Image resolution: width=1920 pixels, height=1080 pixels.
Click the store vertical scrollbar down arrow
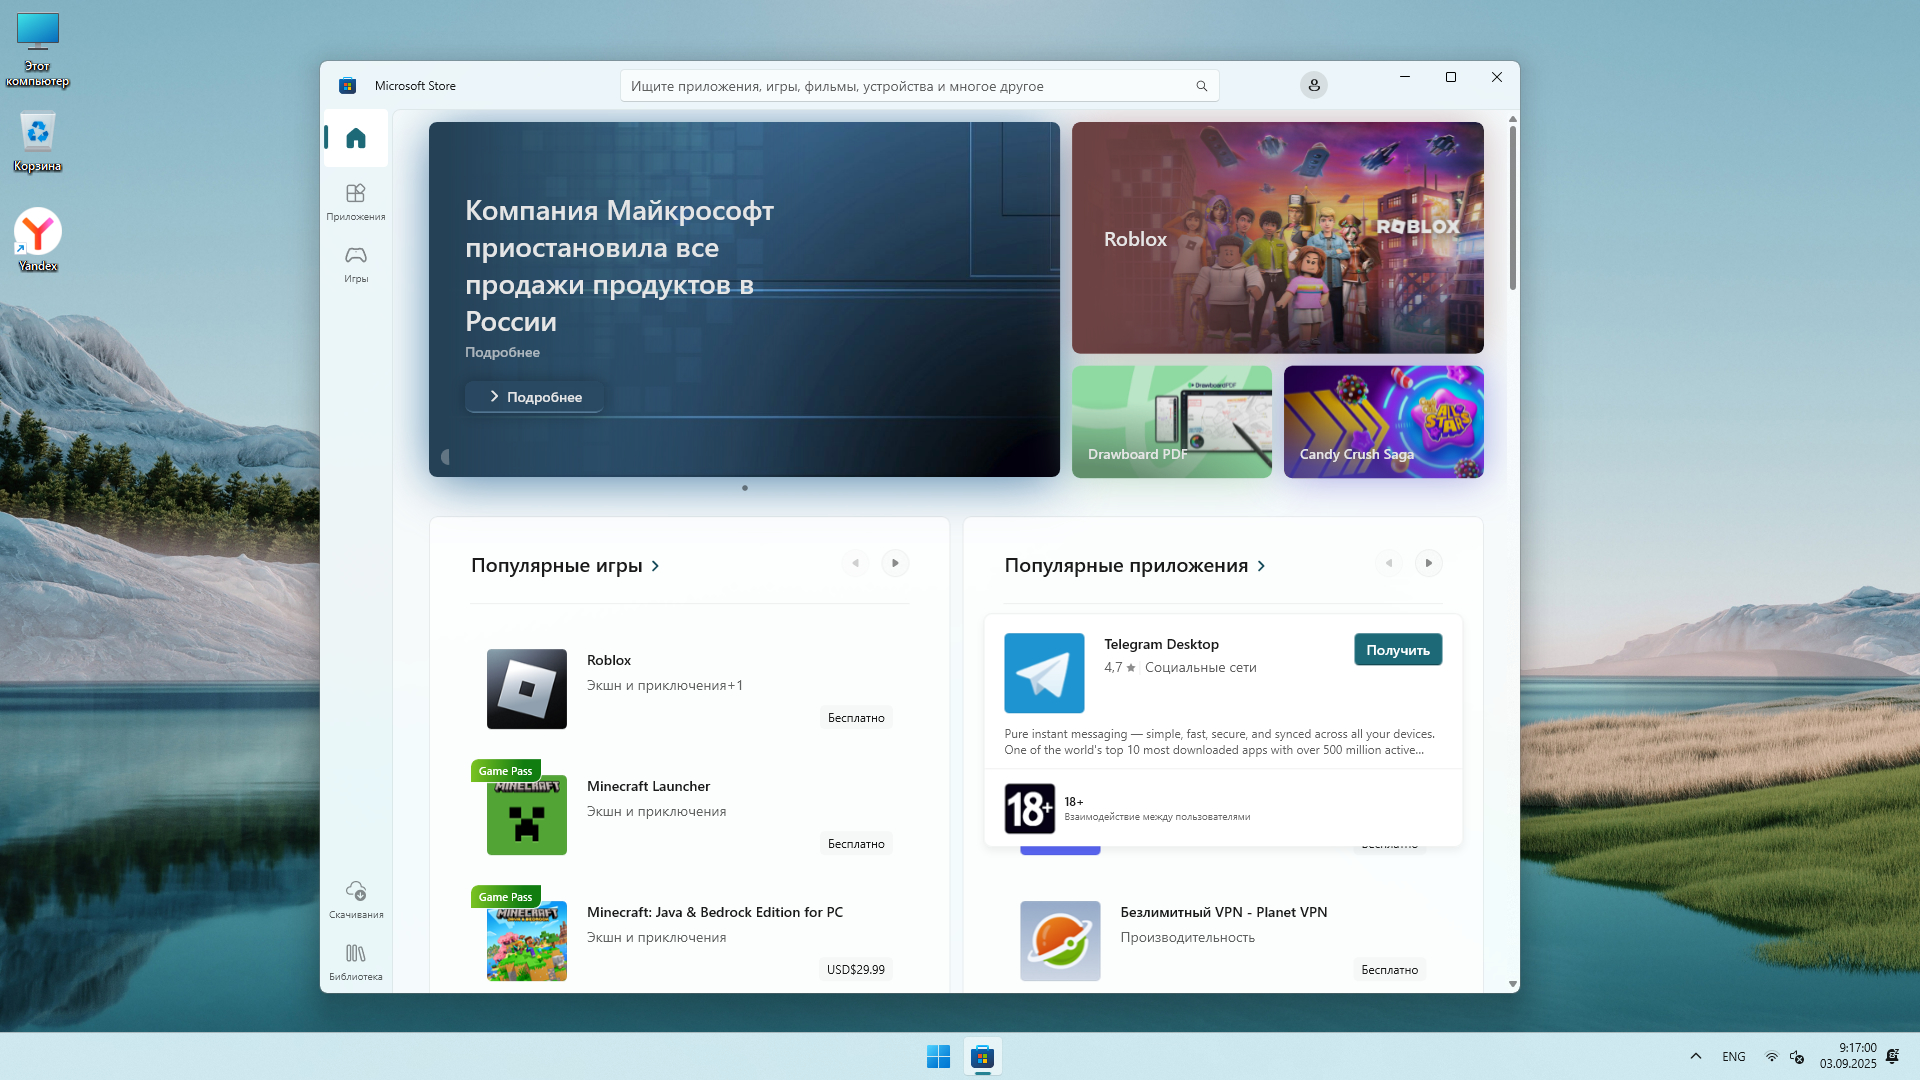coord(1512,984)
